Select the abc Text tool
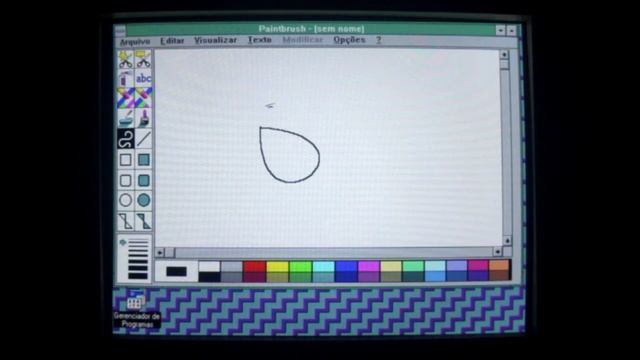Viewport: 640px width, 360px height. click(143, 78)
